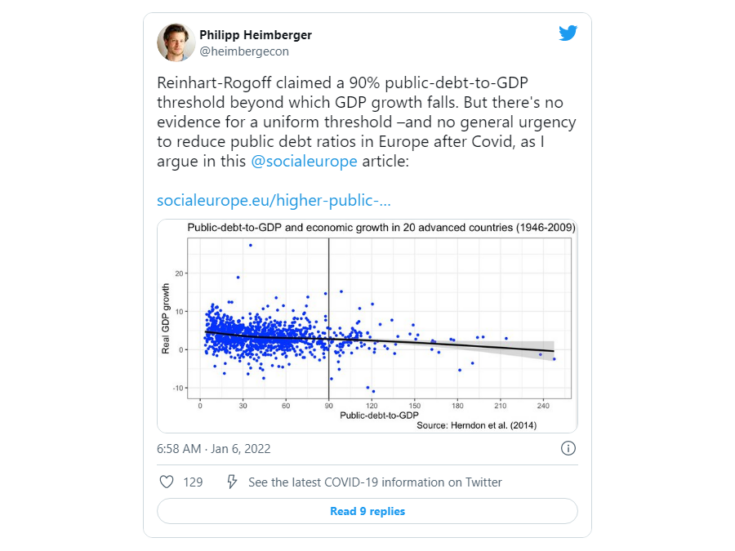Click the chart title about 20 advanced countries
735x551 pixels.
point(381,228)
